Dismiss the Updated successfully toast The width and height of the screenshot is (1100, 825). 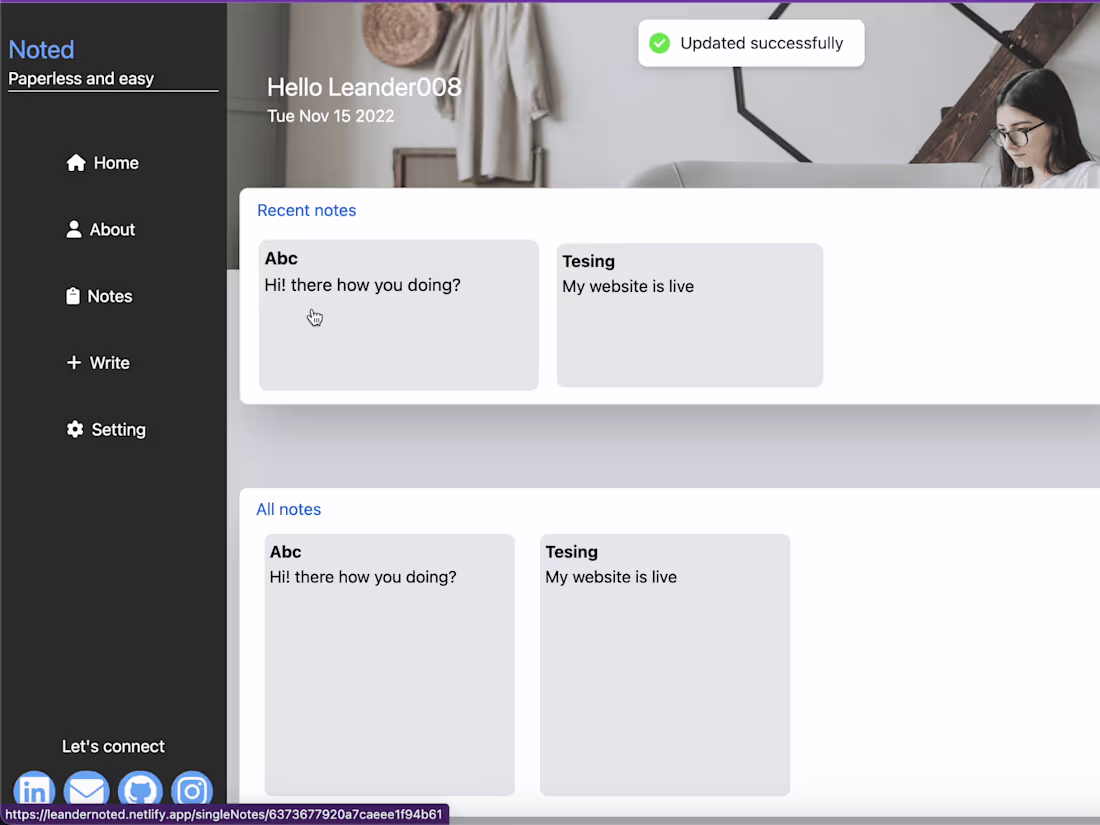[x=750, y=43]
